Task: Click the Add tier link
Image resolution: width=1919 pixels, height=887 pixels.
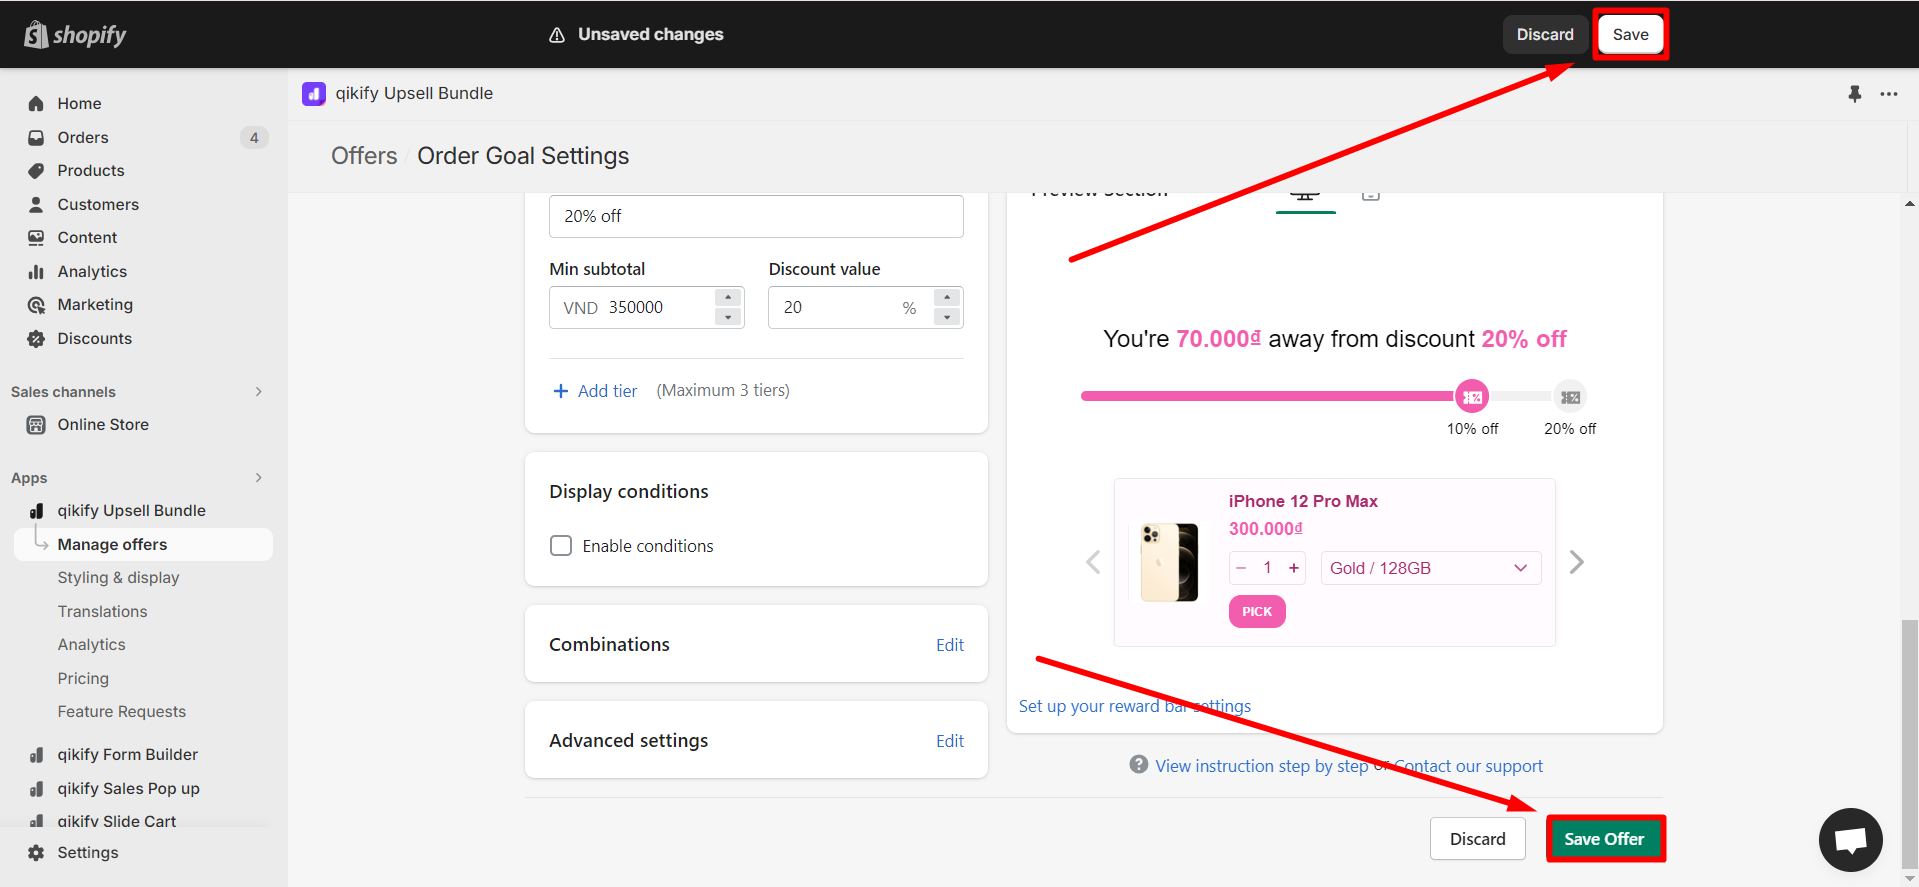Action: point(607,391)
